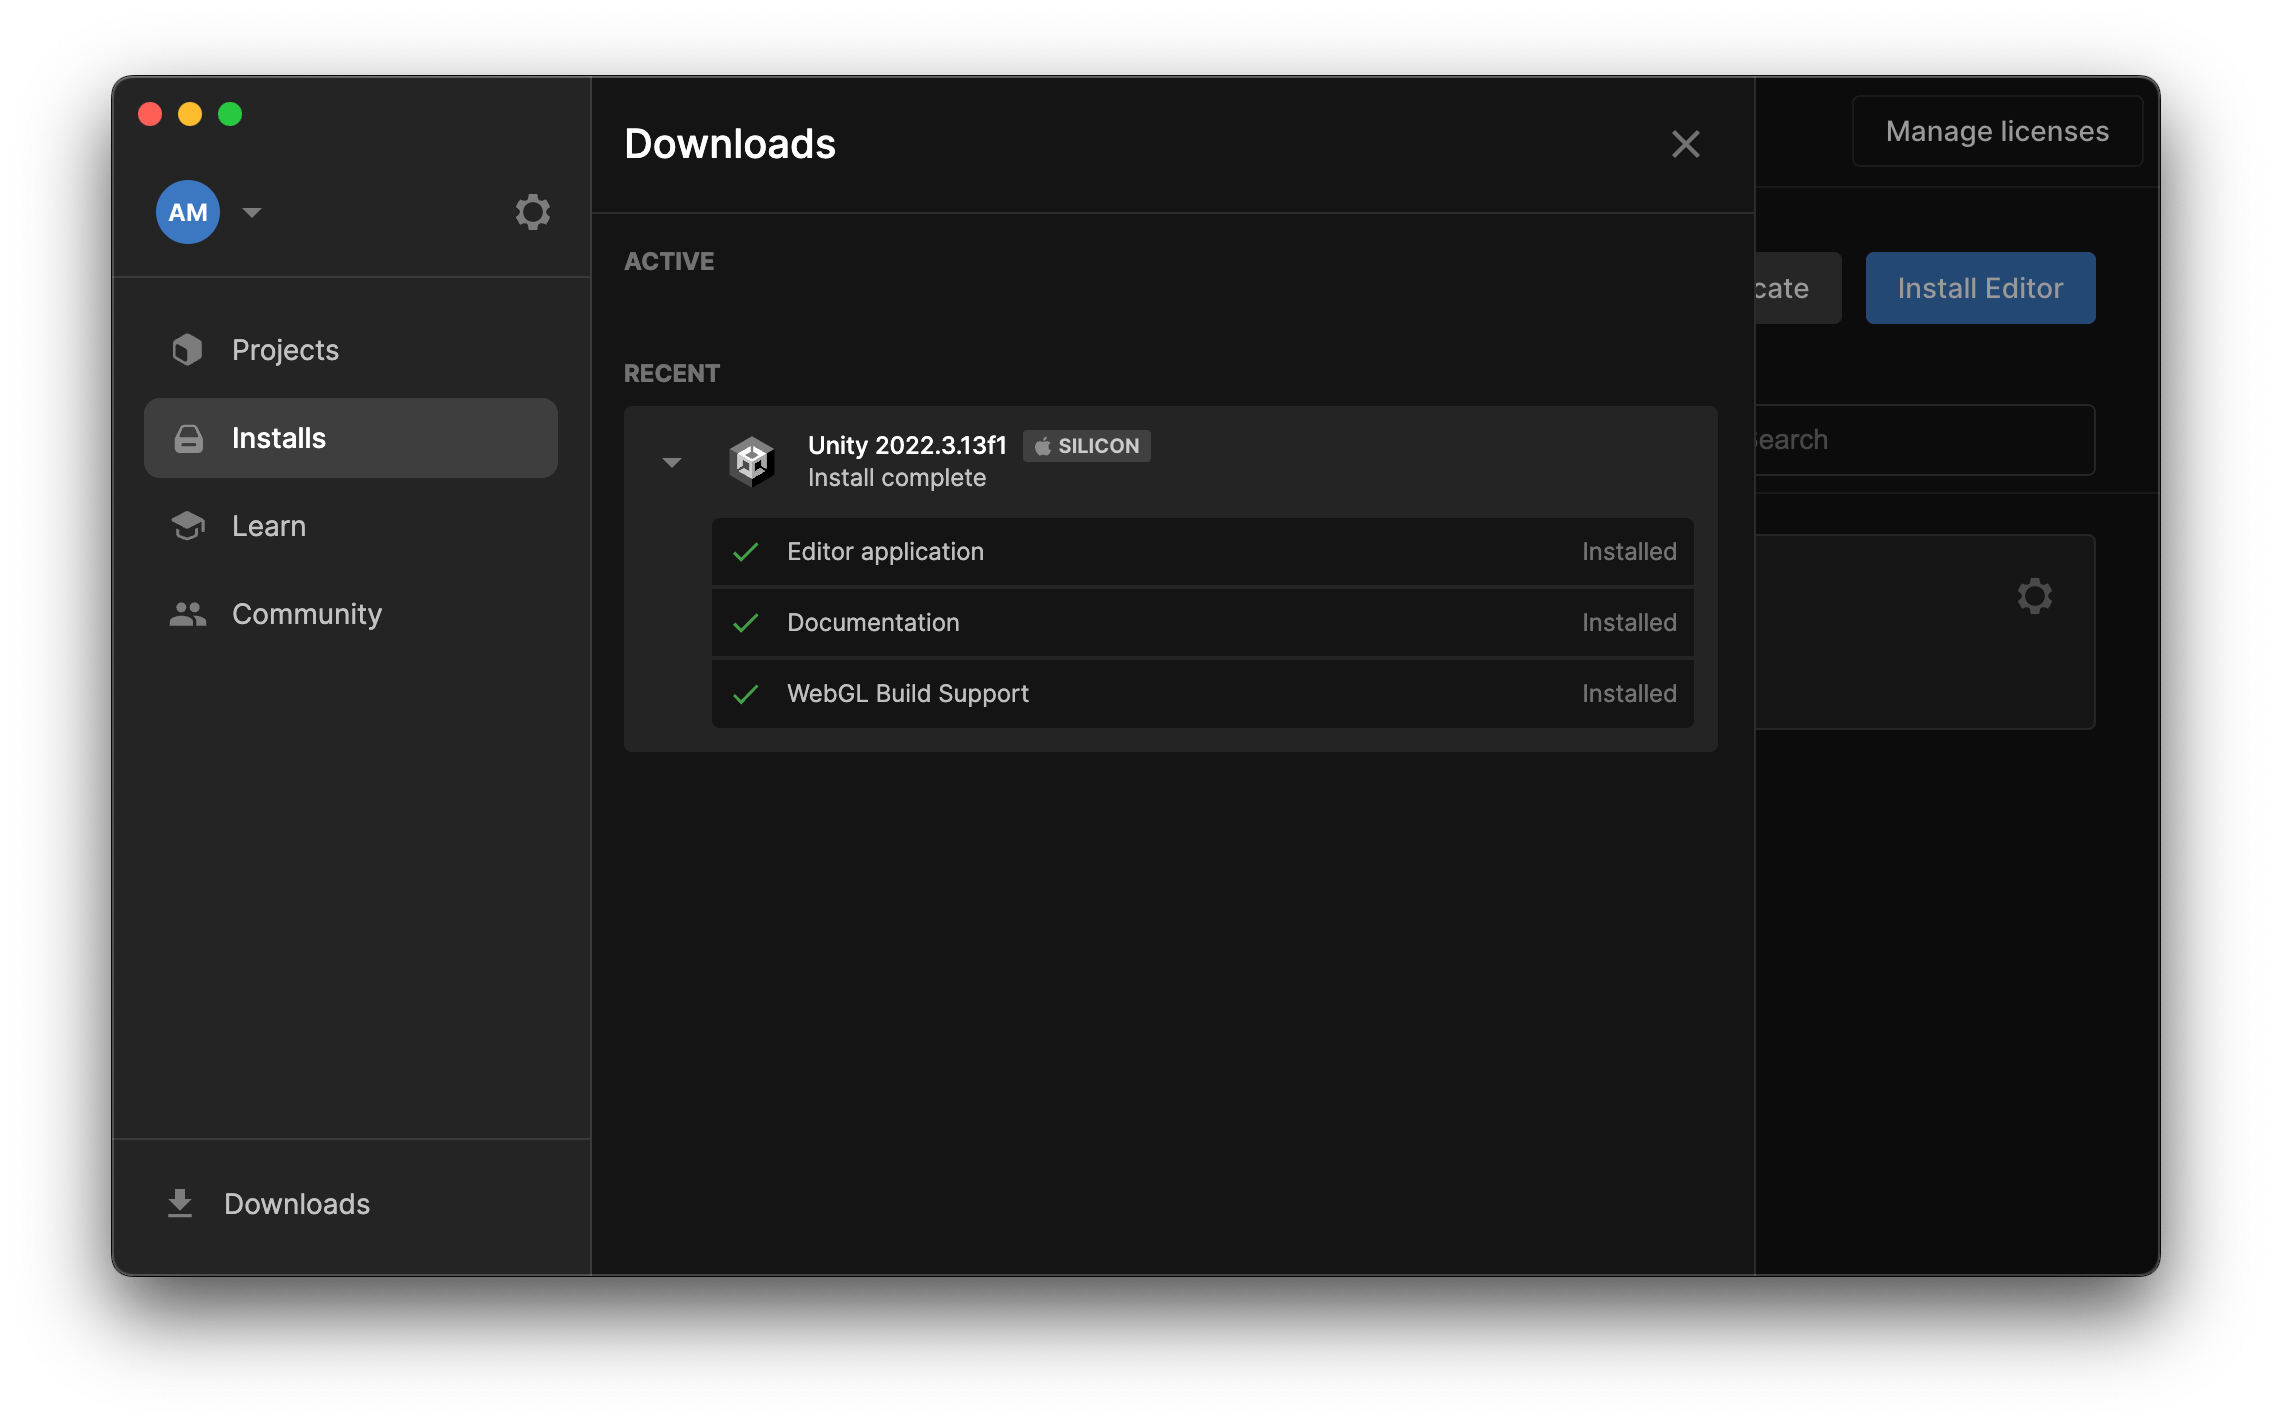Close the Downloads overlay panel

tap(1686, 144)
